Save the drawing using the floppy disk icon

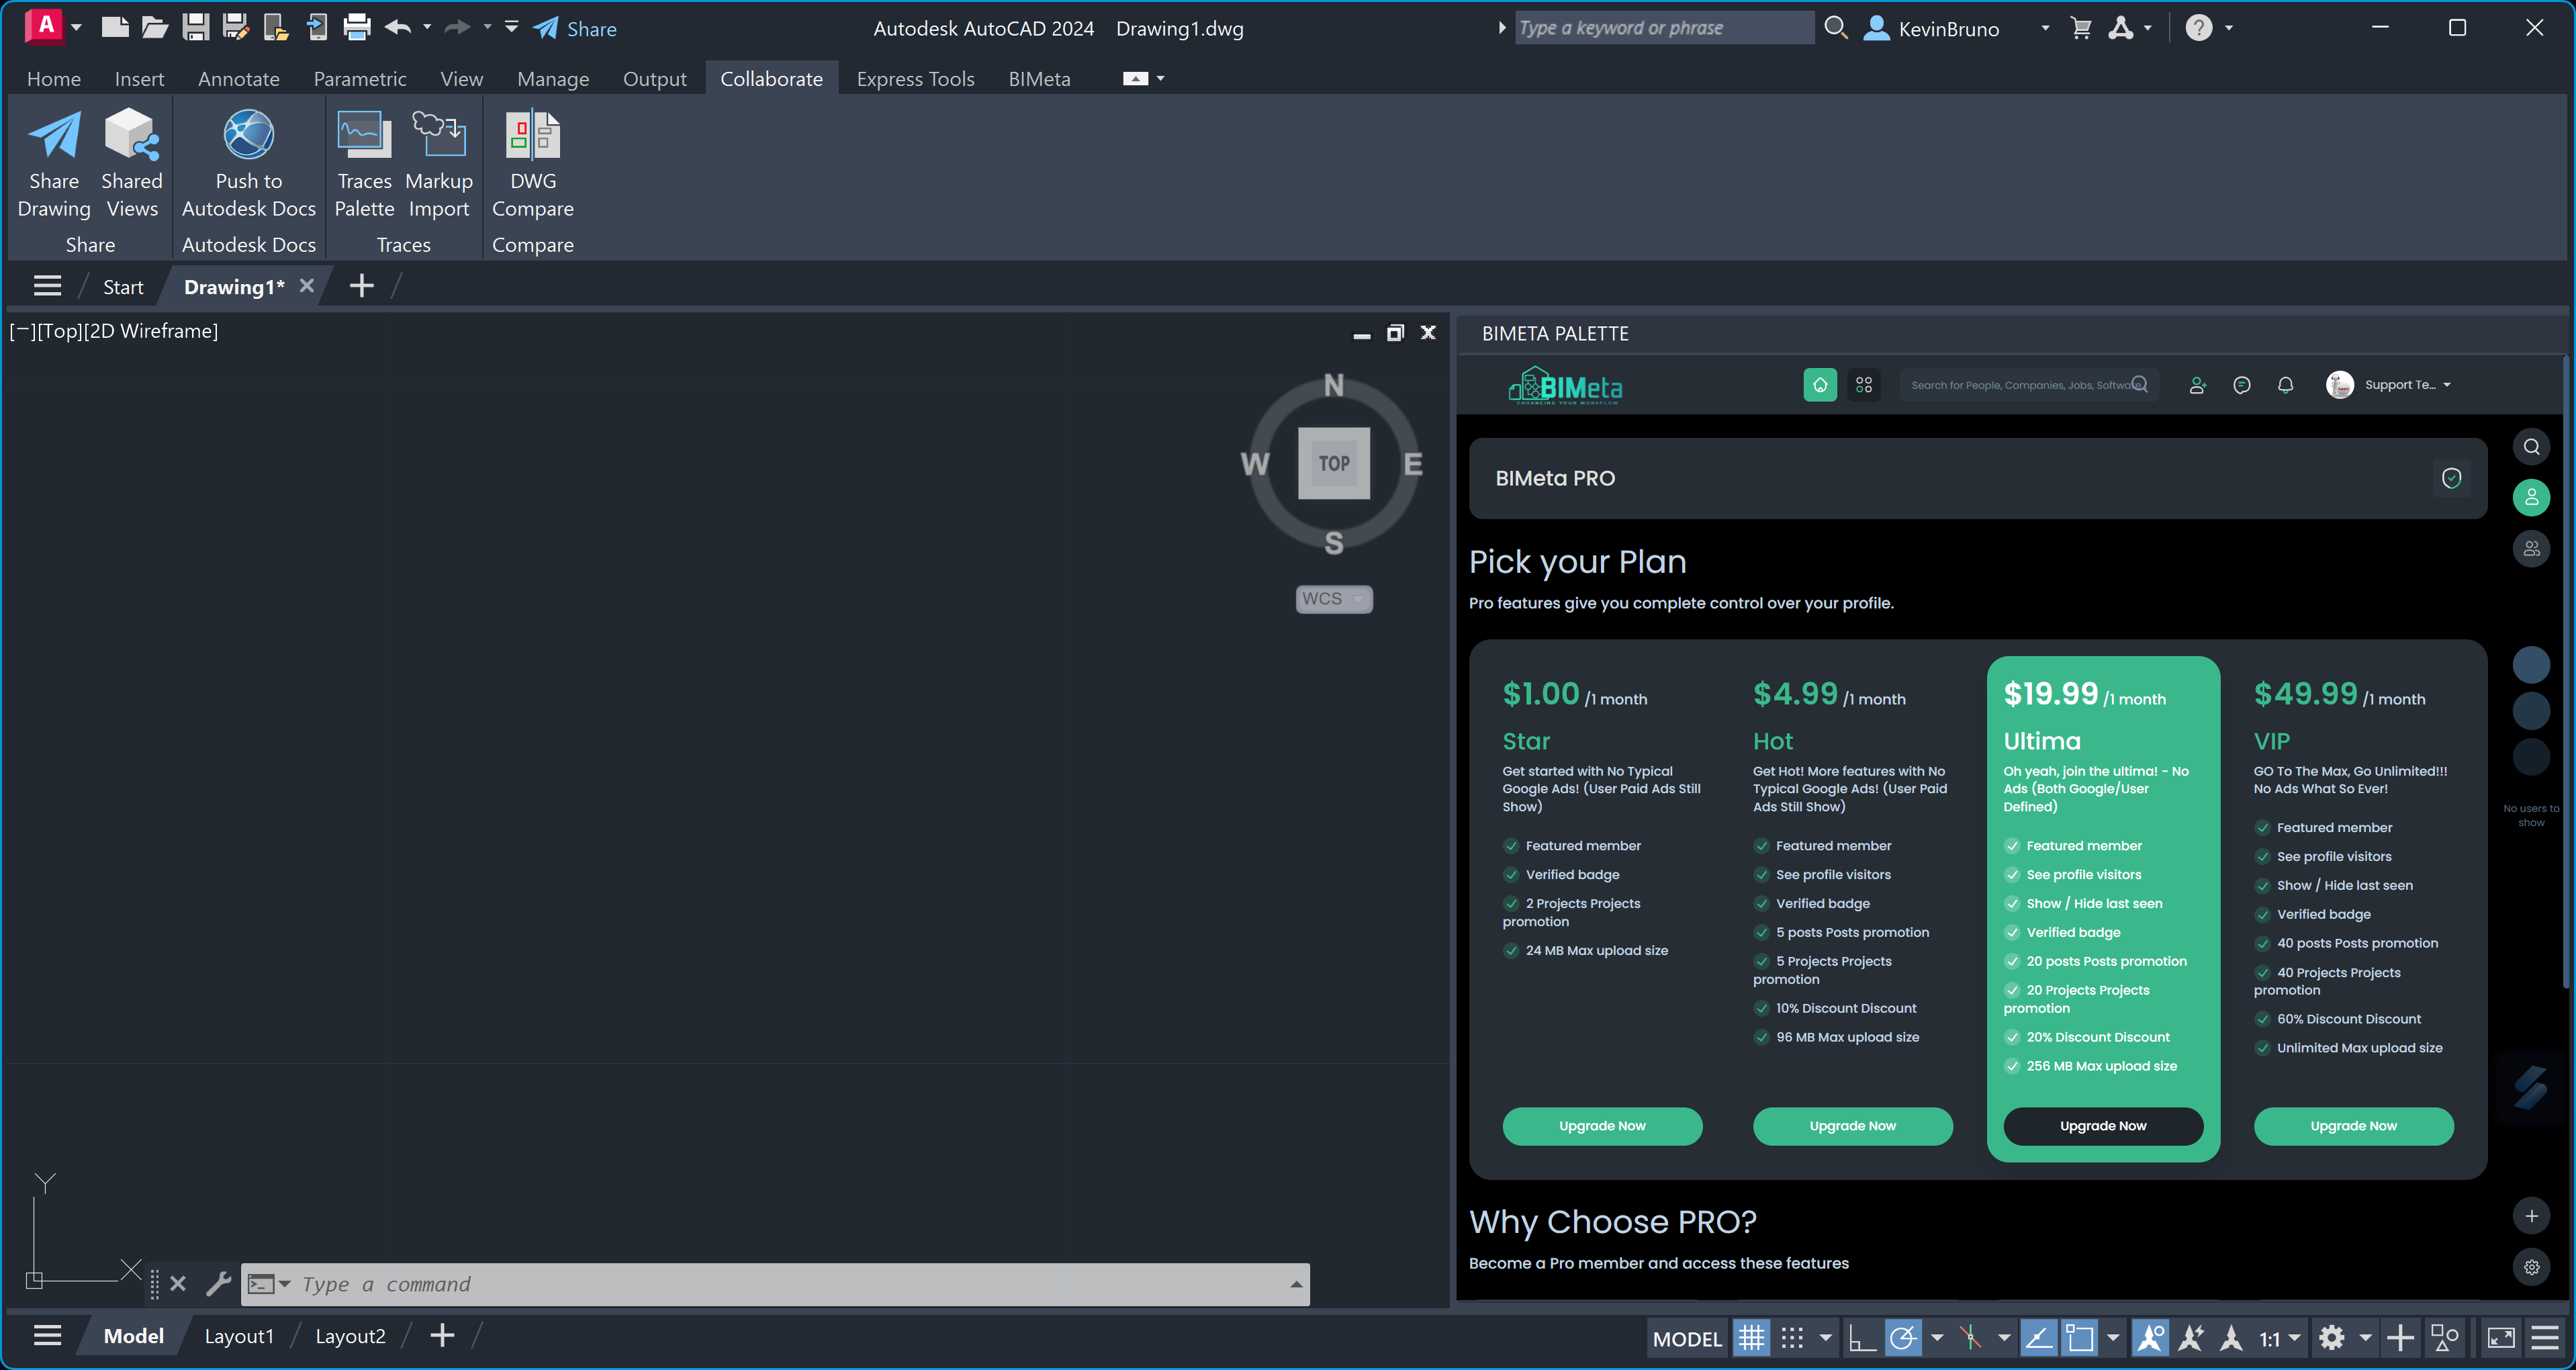click(x=195, y=27)
